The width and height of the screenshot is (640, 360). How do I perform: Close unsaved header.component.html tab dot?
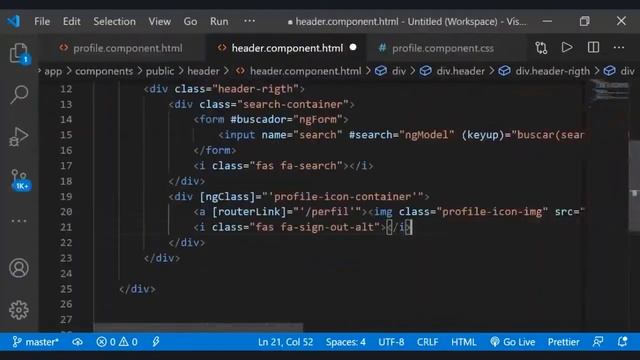pyautogui.click(x=353, y=48)
